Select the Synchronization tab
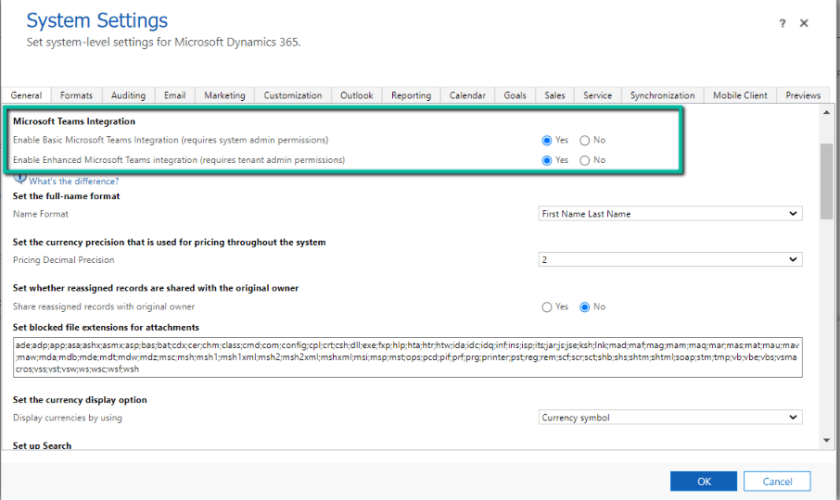Viewport: 840px width, 500px height. click(x=662, y=95)
